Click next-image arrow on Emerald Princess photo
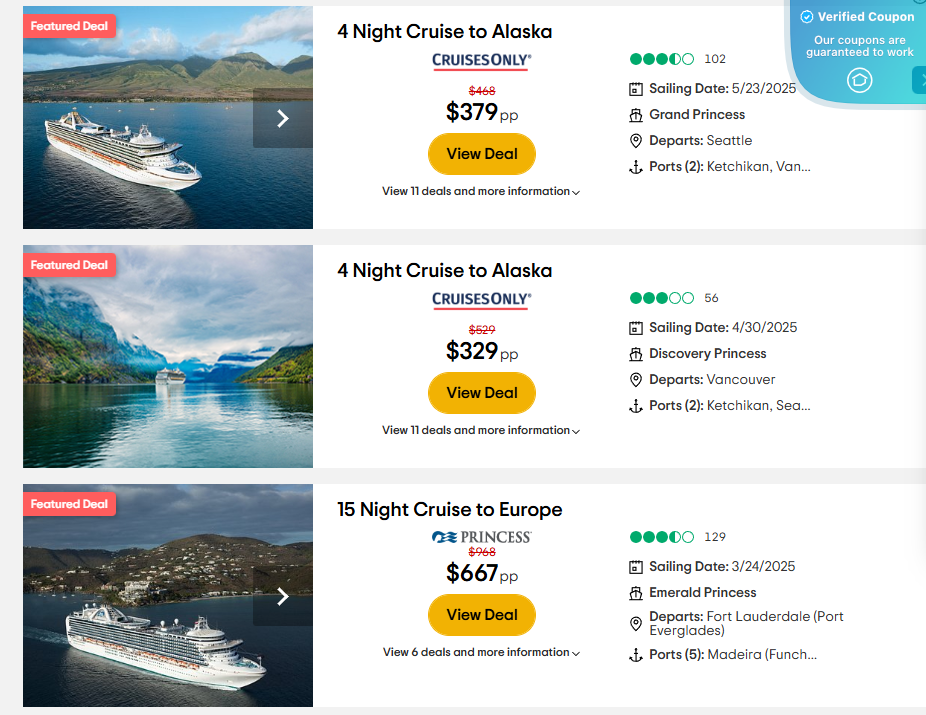 tap(282, 597)
